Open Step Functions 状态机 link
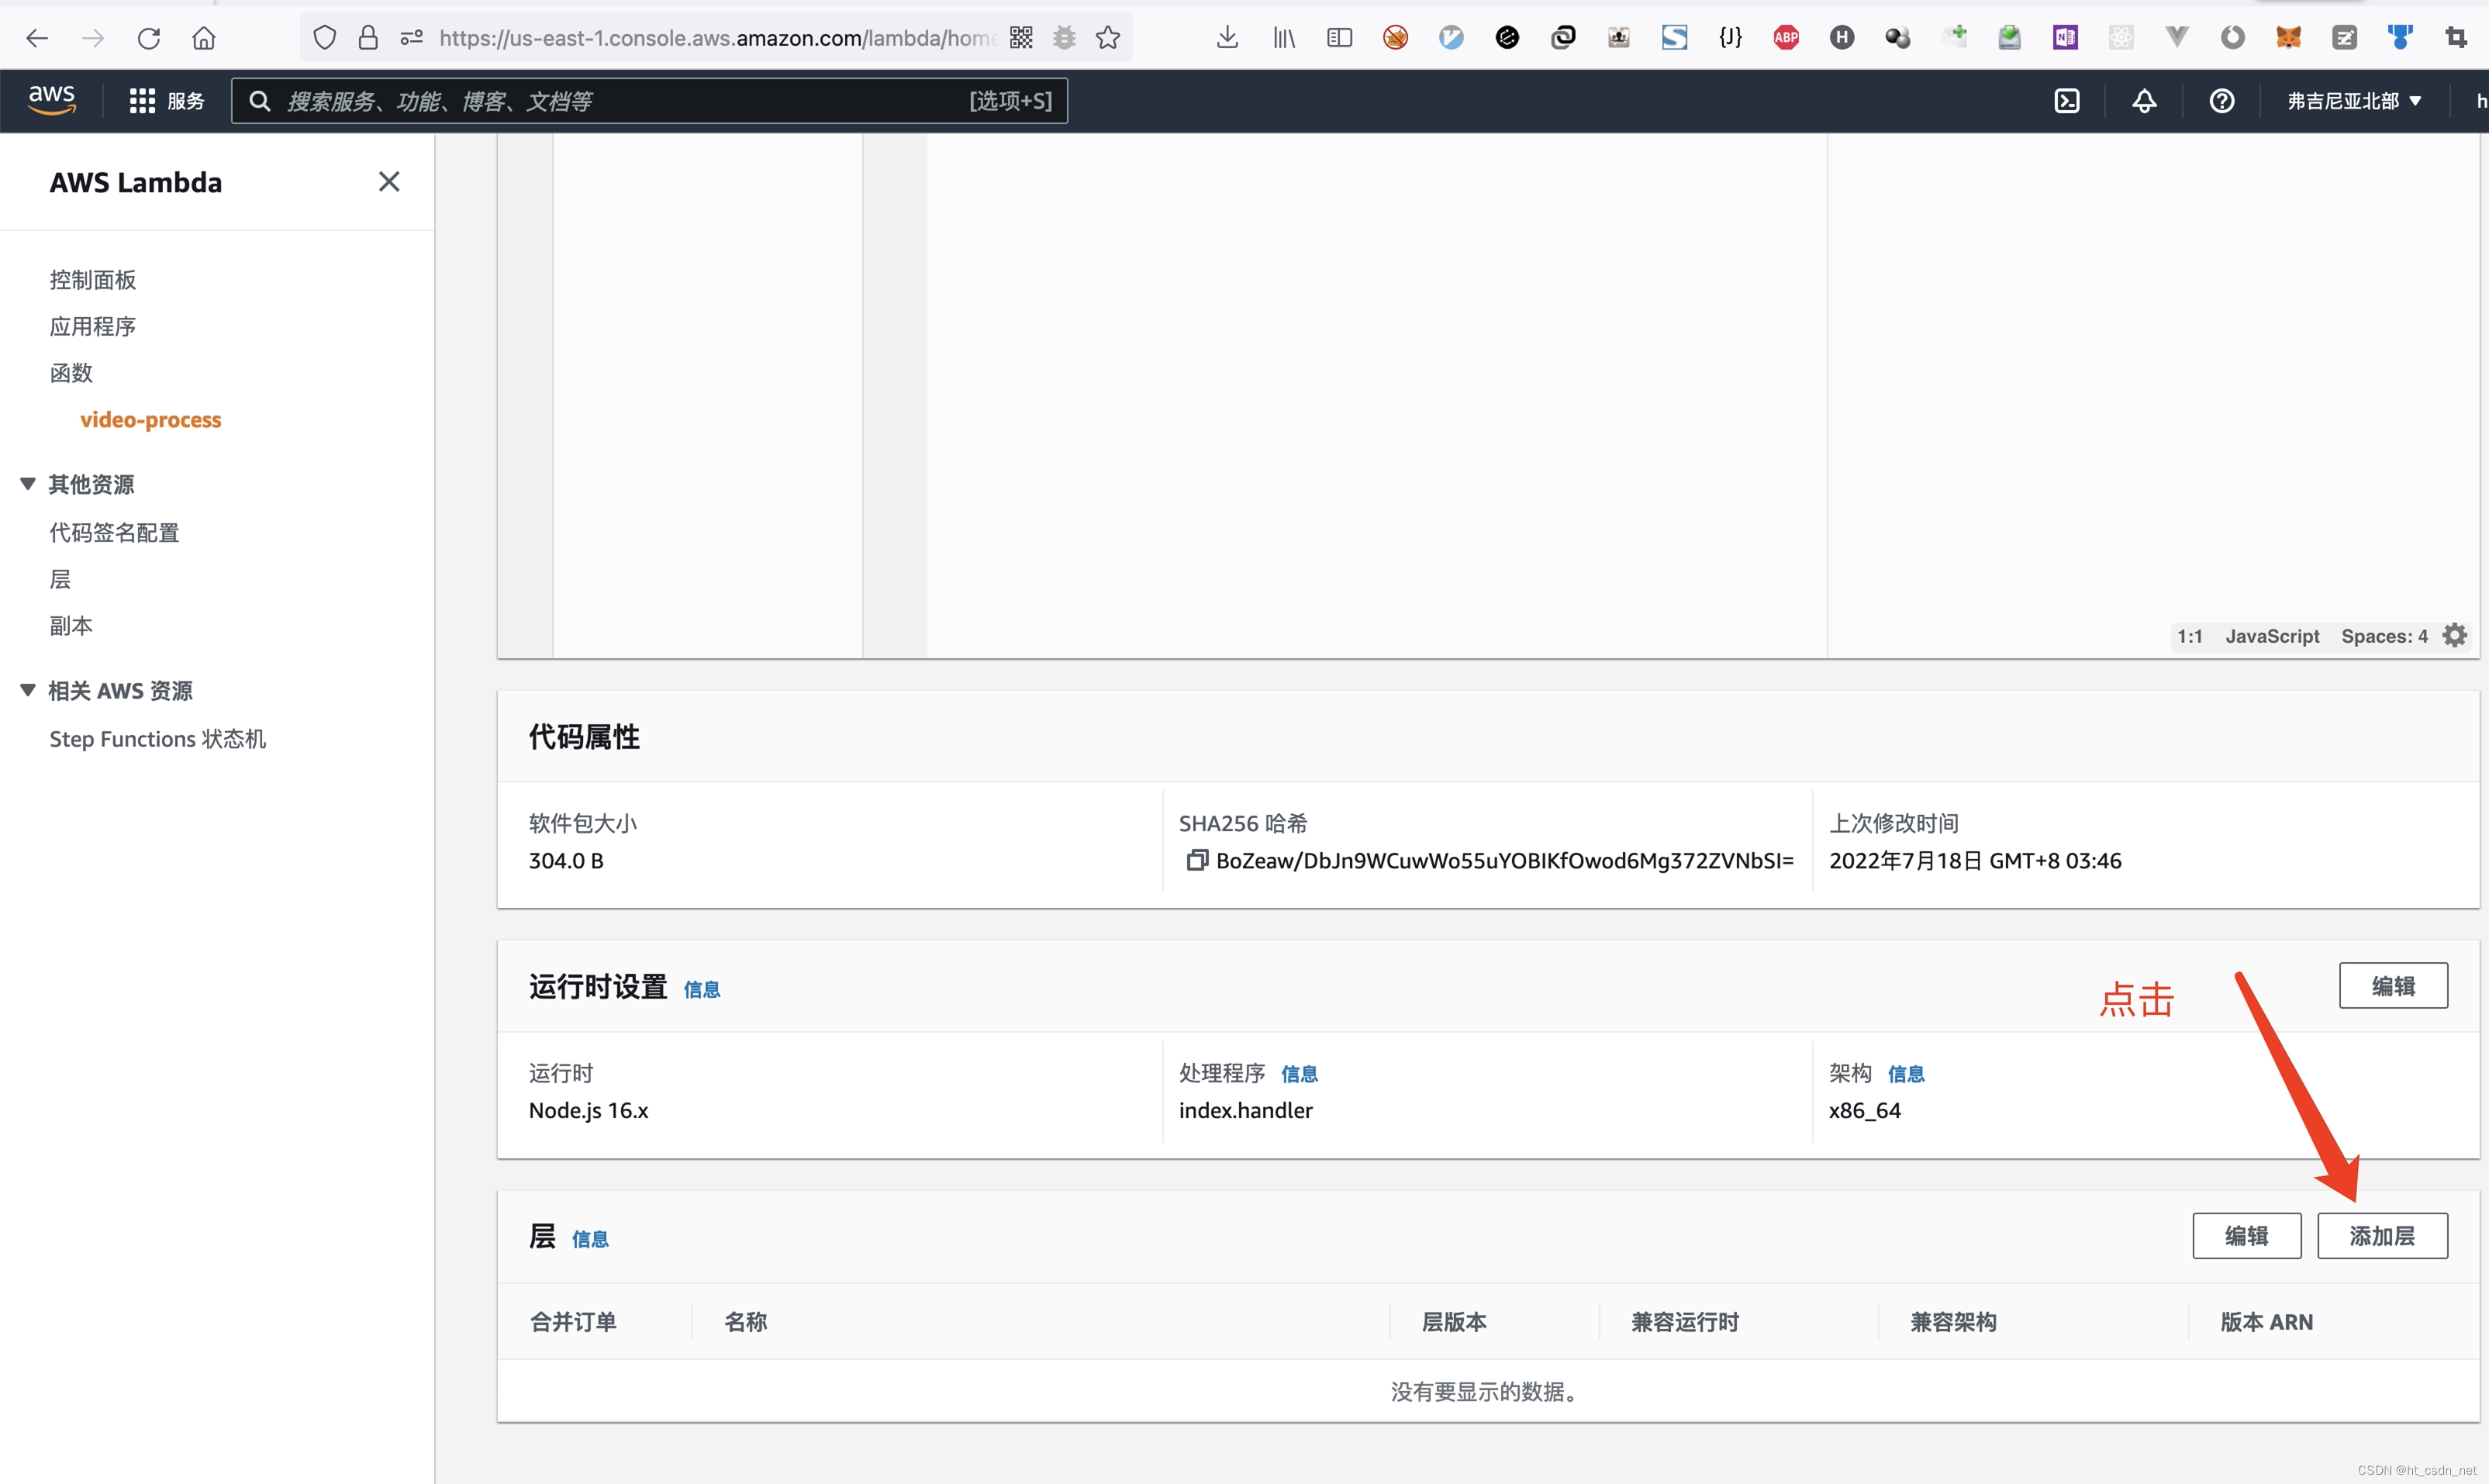Image resolution: width=2489 pixels, height=1484 pixels. 158,738
